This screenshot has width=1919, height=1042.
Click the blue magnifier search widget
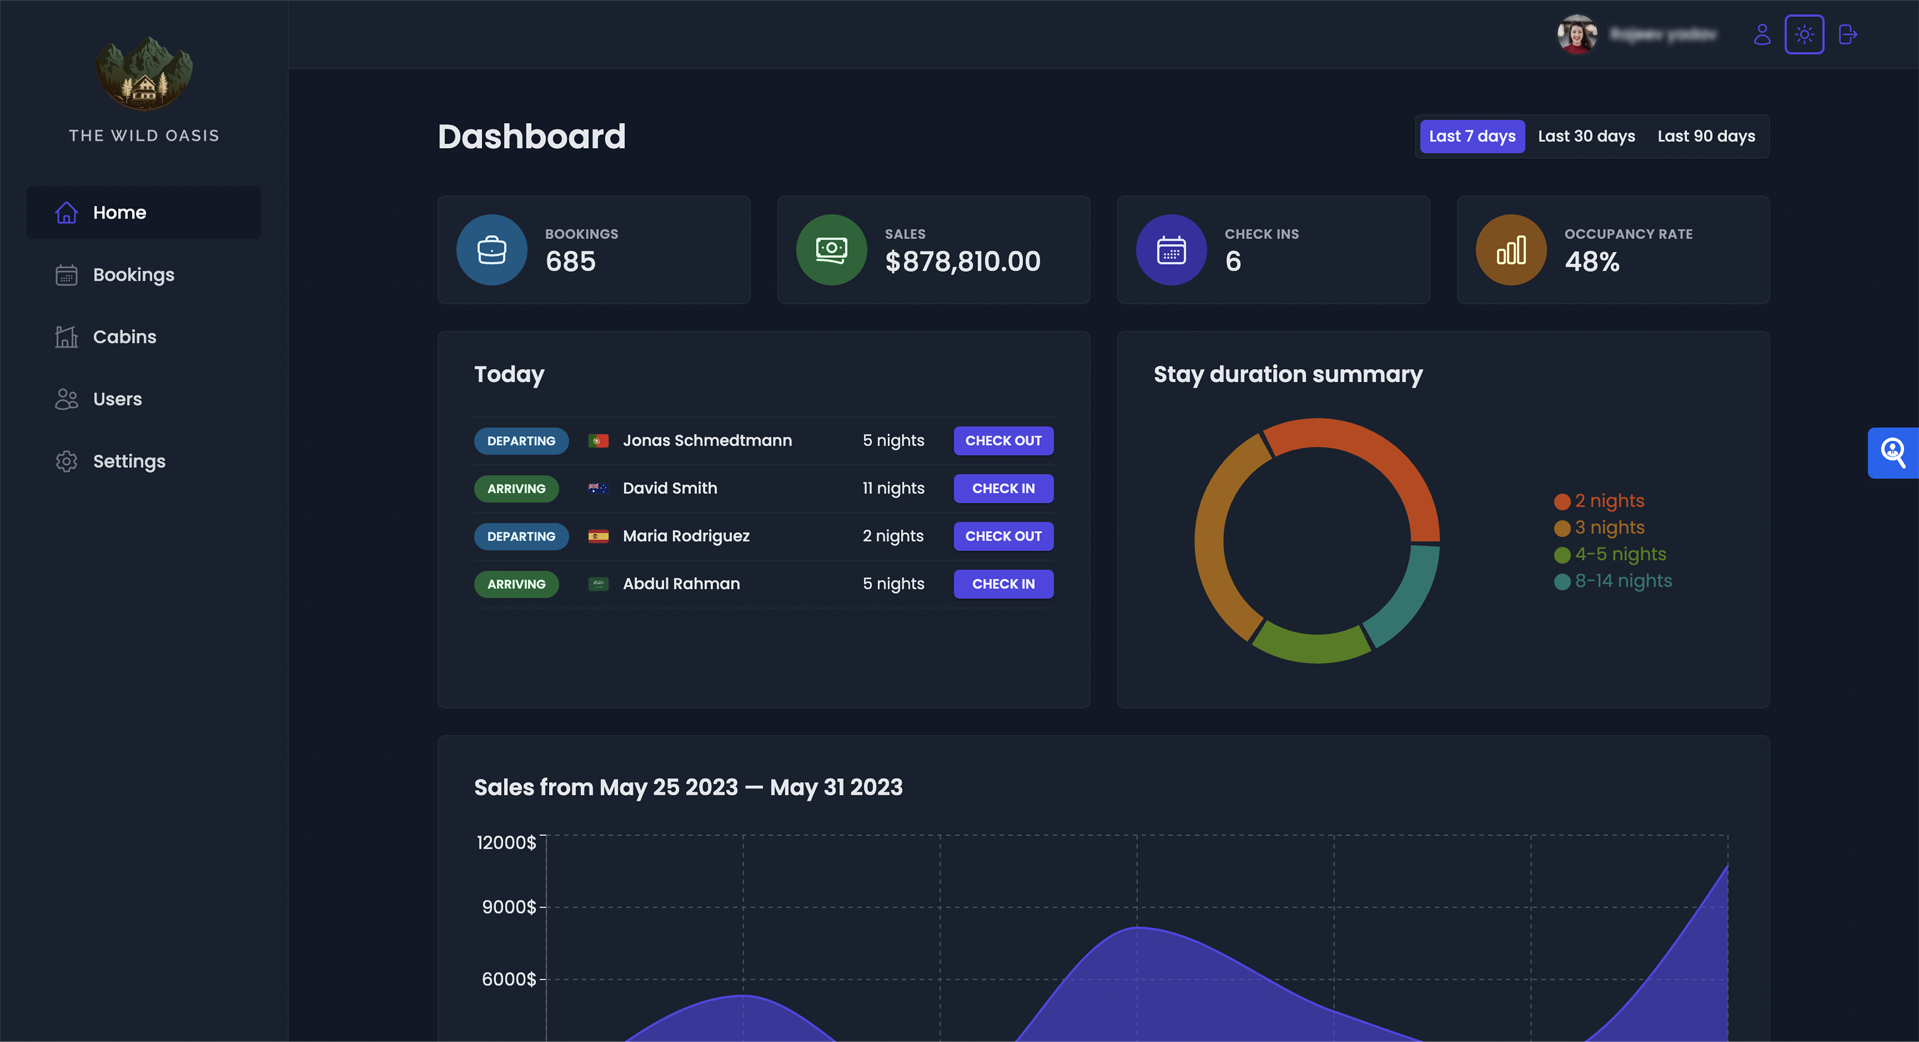tap(1893, 453)
